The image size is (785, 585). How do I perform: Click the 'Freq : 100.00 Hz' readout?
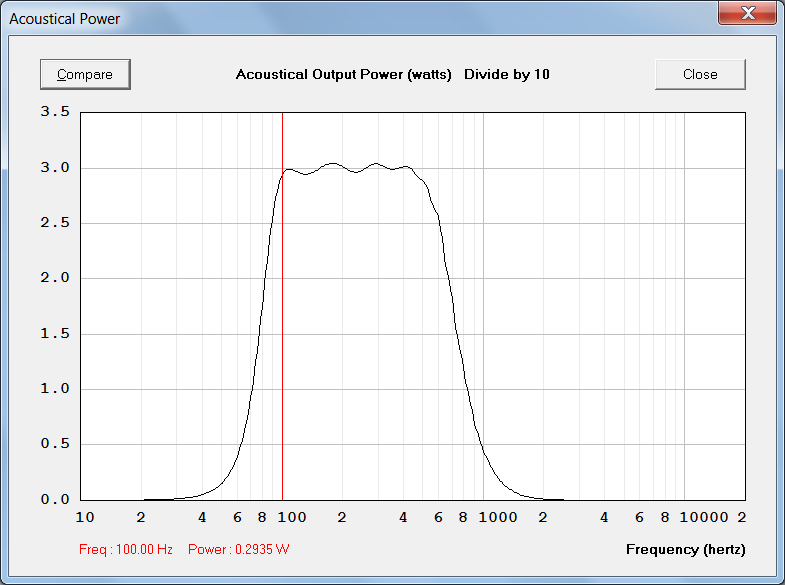point(126,549)
